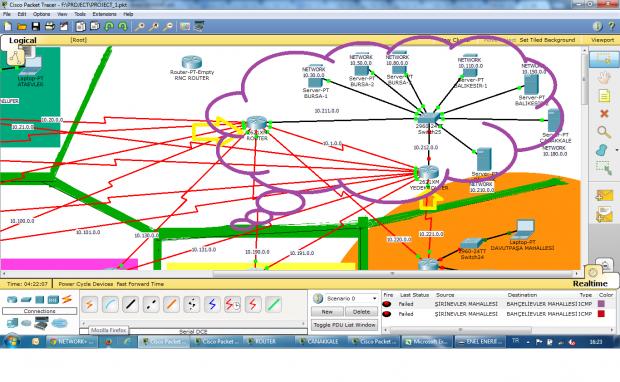The width and height of the screenshot is (620, 382).
Task: Open a file via the folder icon
Action: [22, 26]
